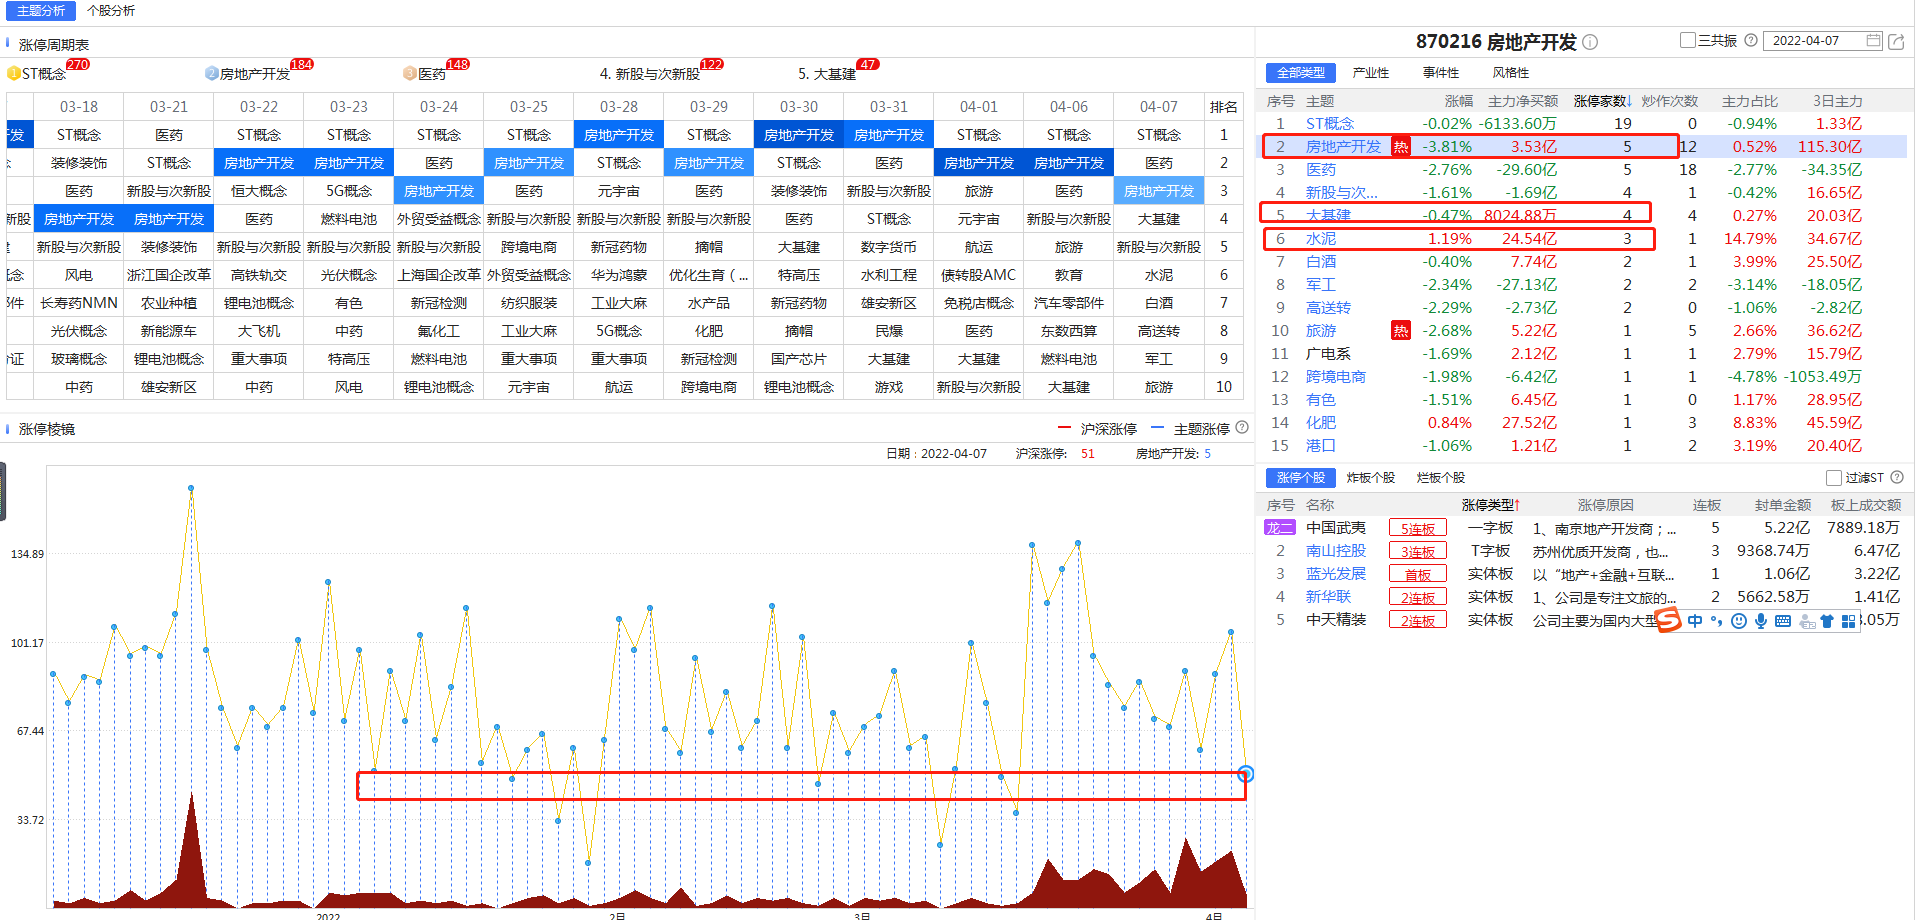Sort by 涨停类型 column header
Viewport: 1915px width, 920px height.
[1490, 505]
